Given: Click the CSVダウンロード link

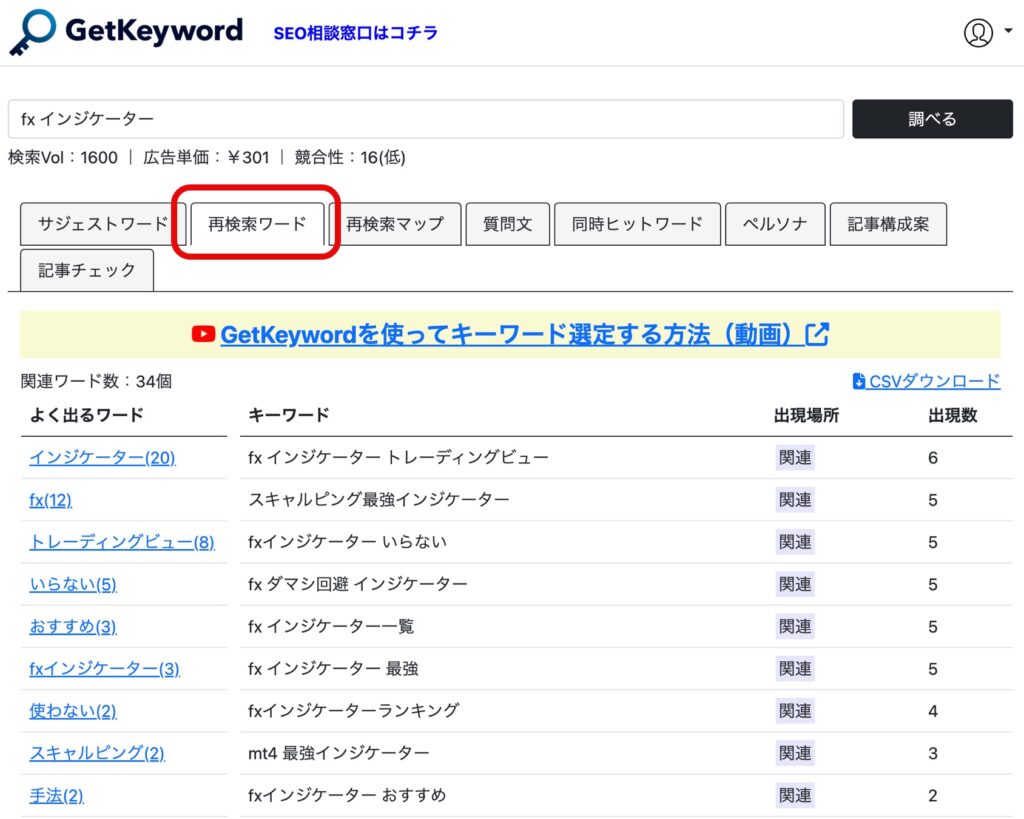Looking at the screenshot, I should point(935,381).
